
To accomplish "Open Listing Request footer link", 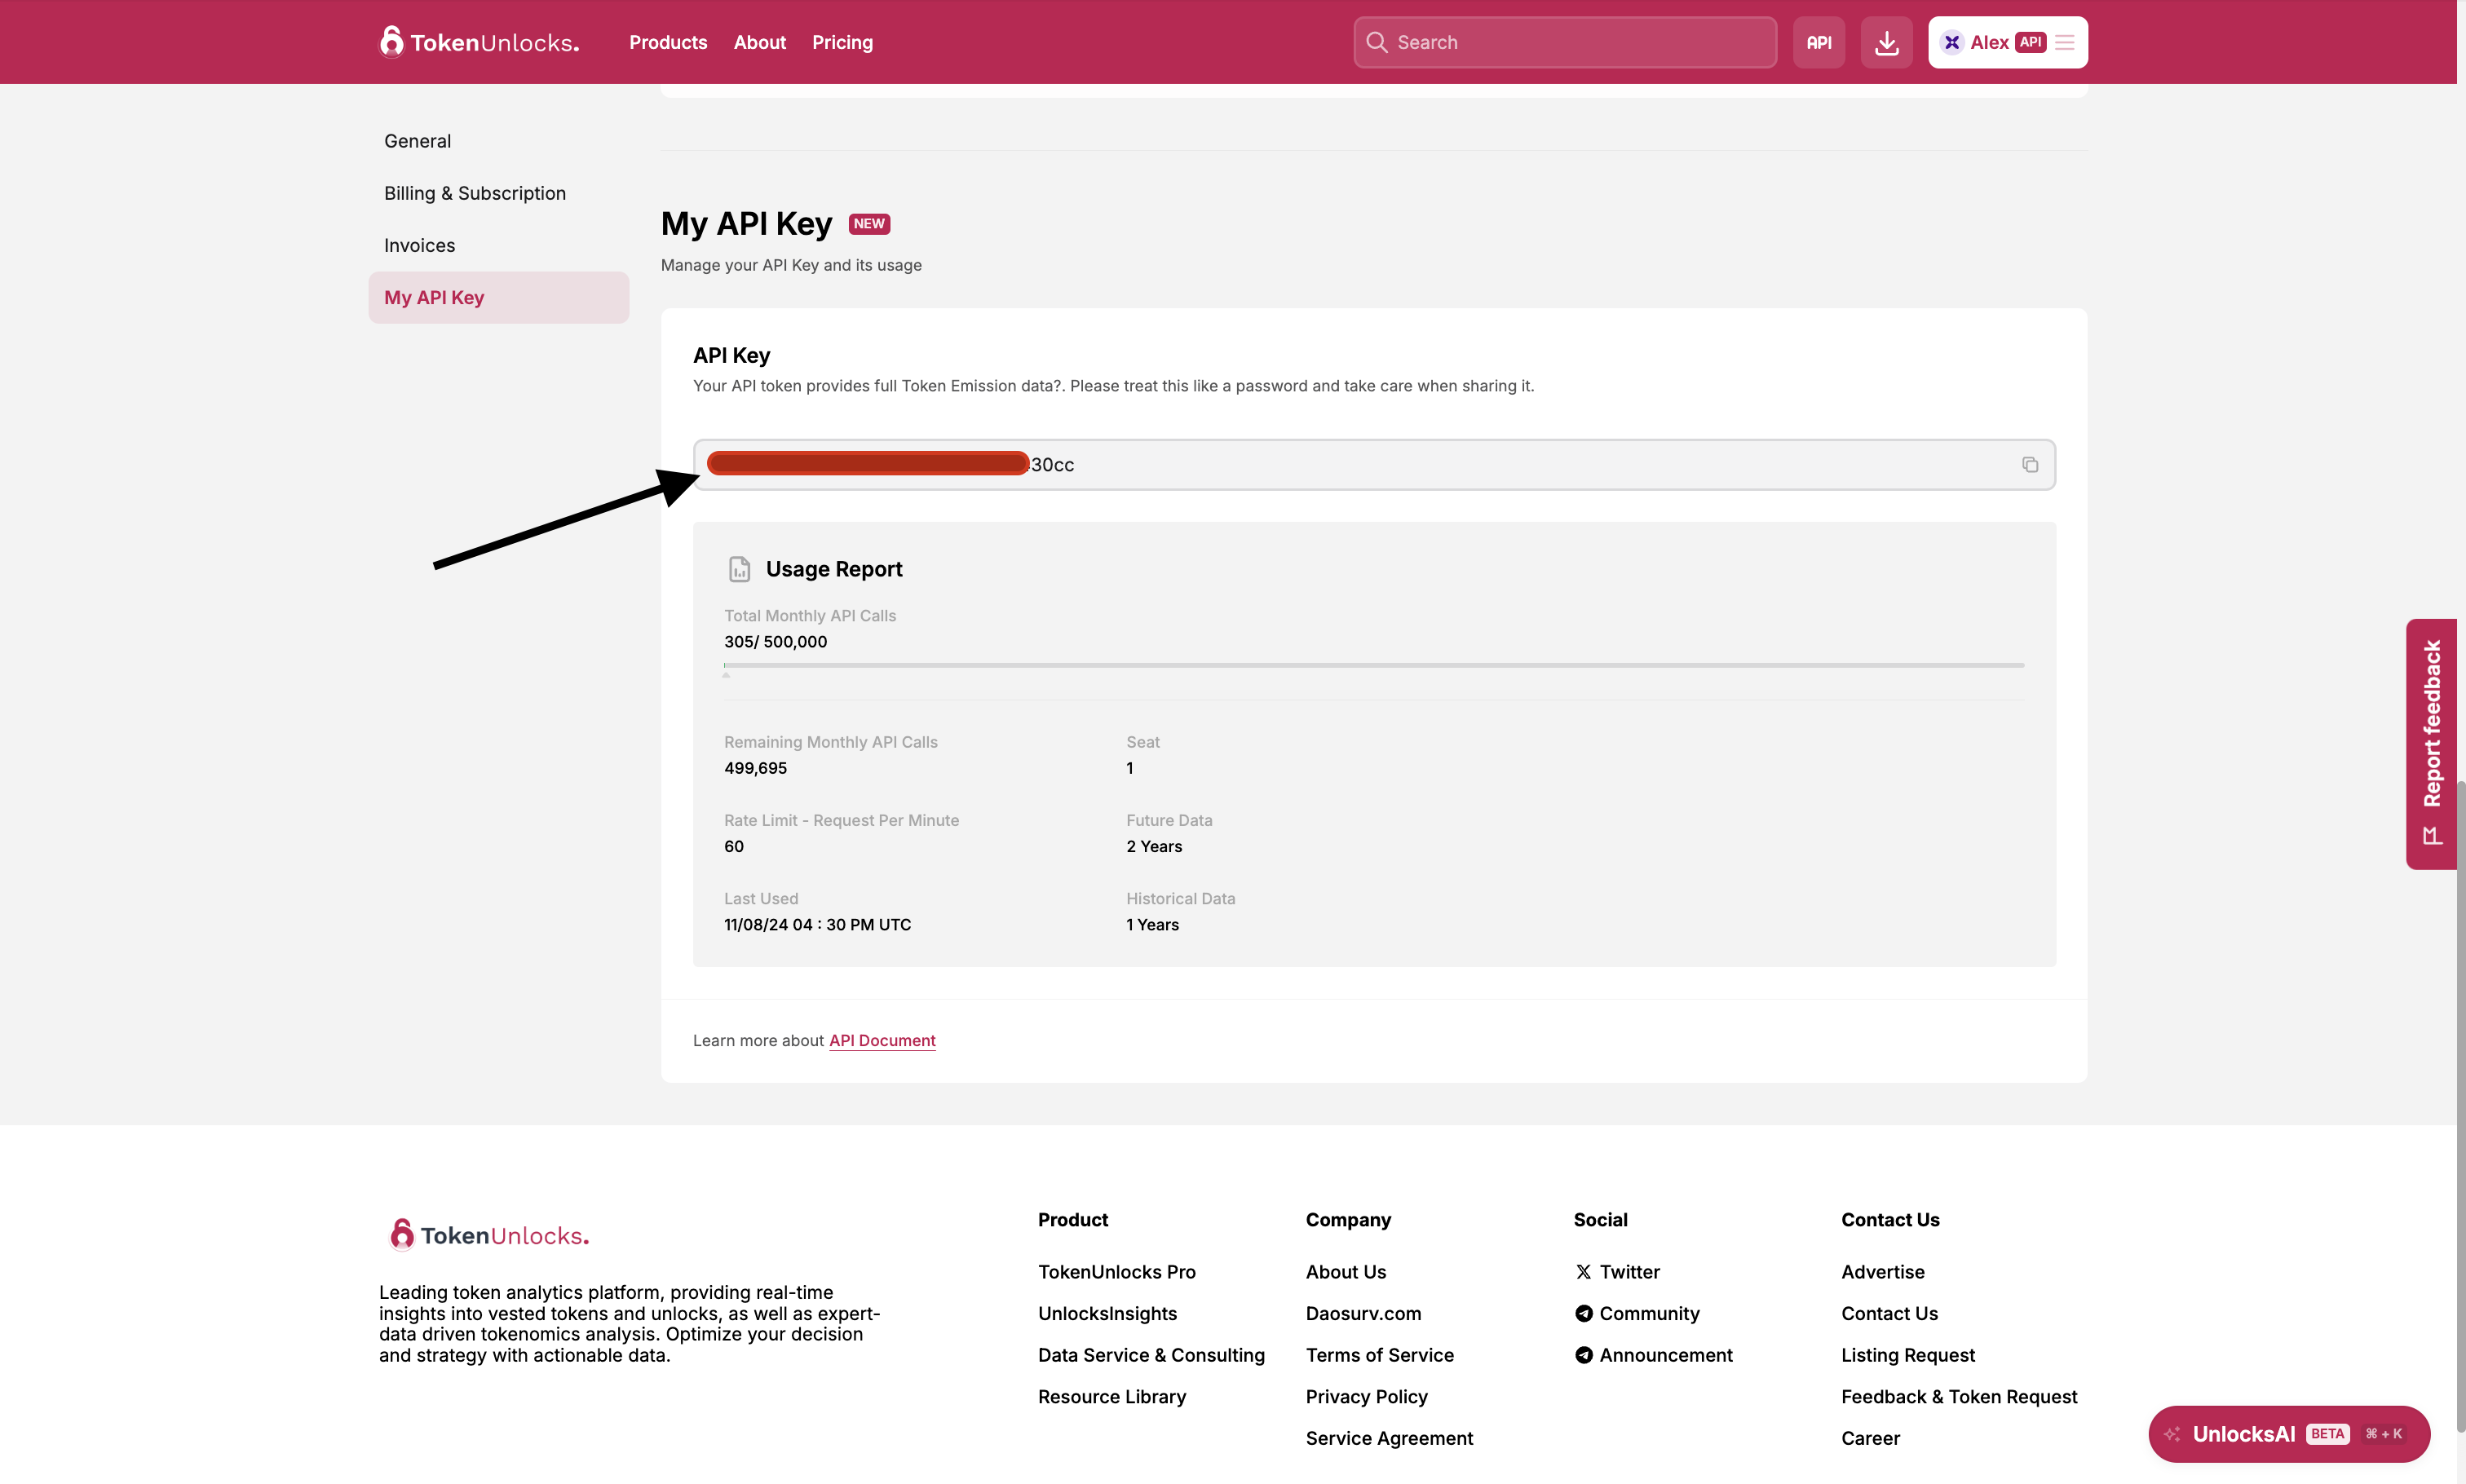I will (x=1907, y=1355).
